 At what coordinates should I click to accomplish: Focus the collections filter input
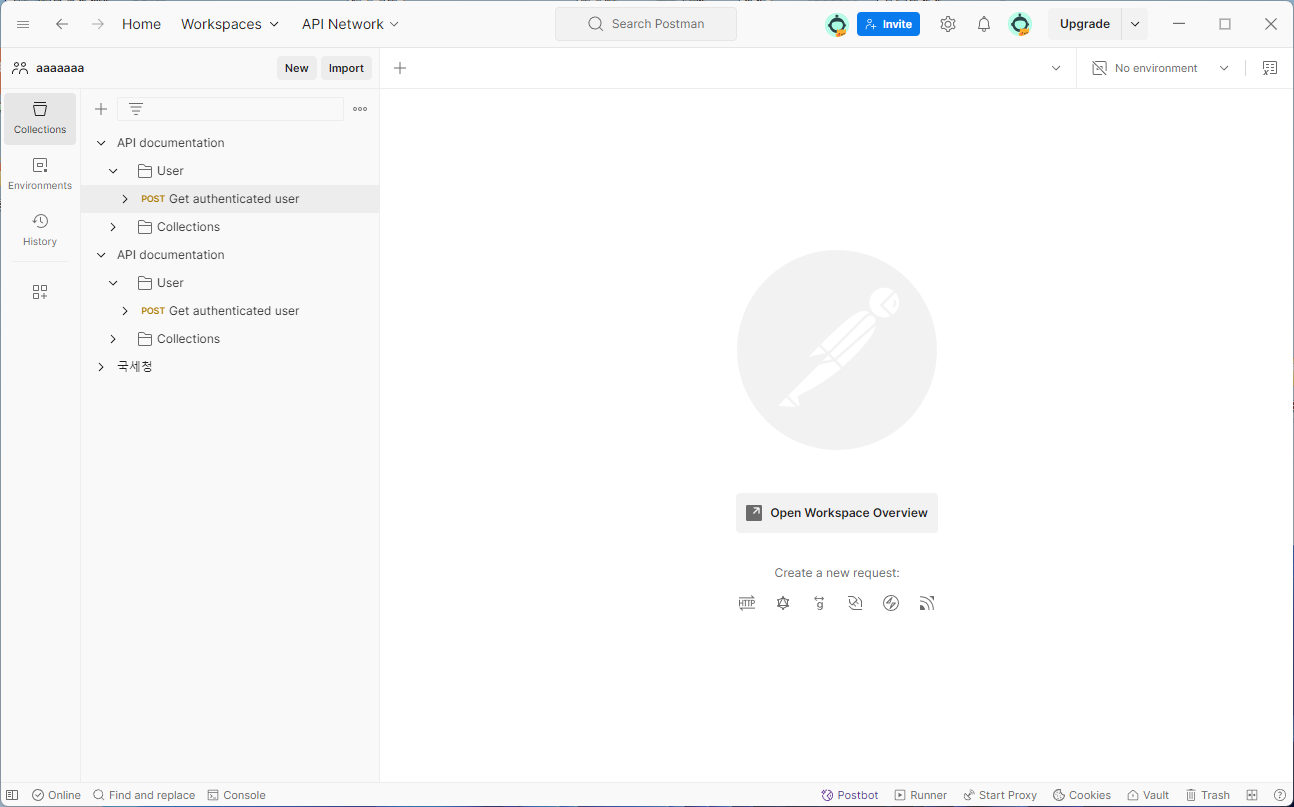(231, 109)
